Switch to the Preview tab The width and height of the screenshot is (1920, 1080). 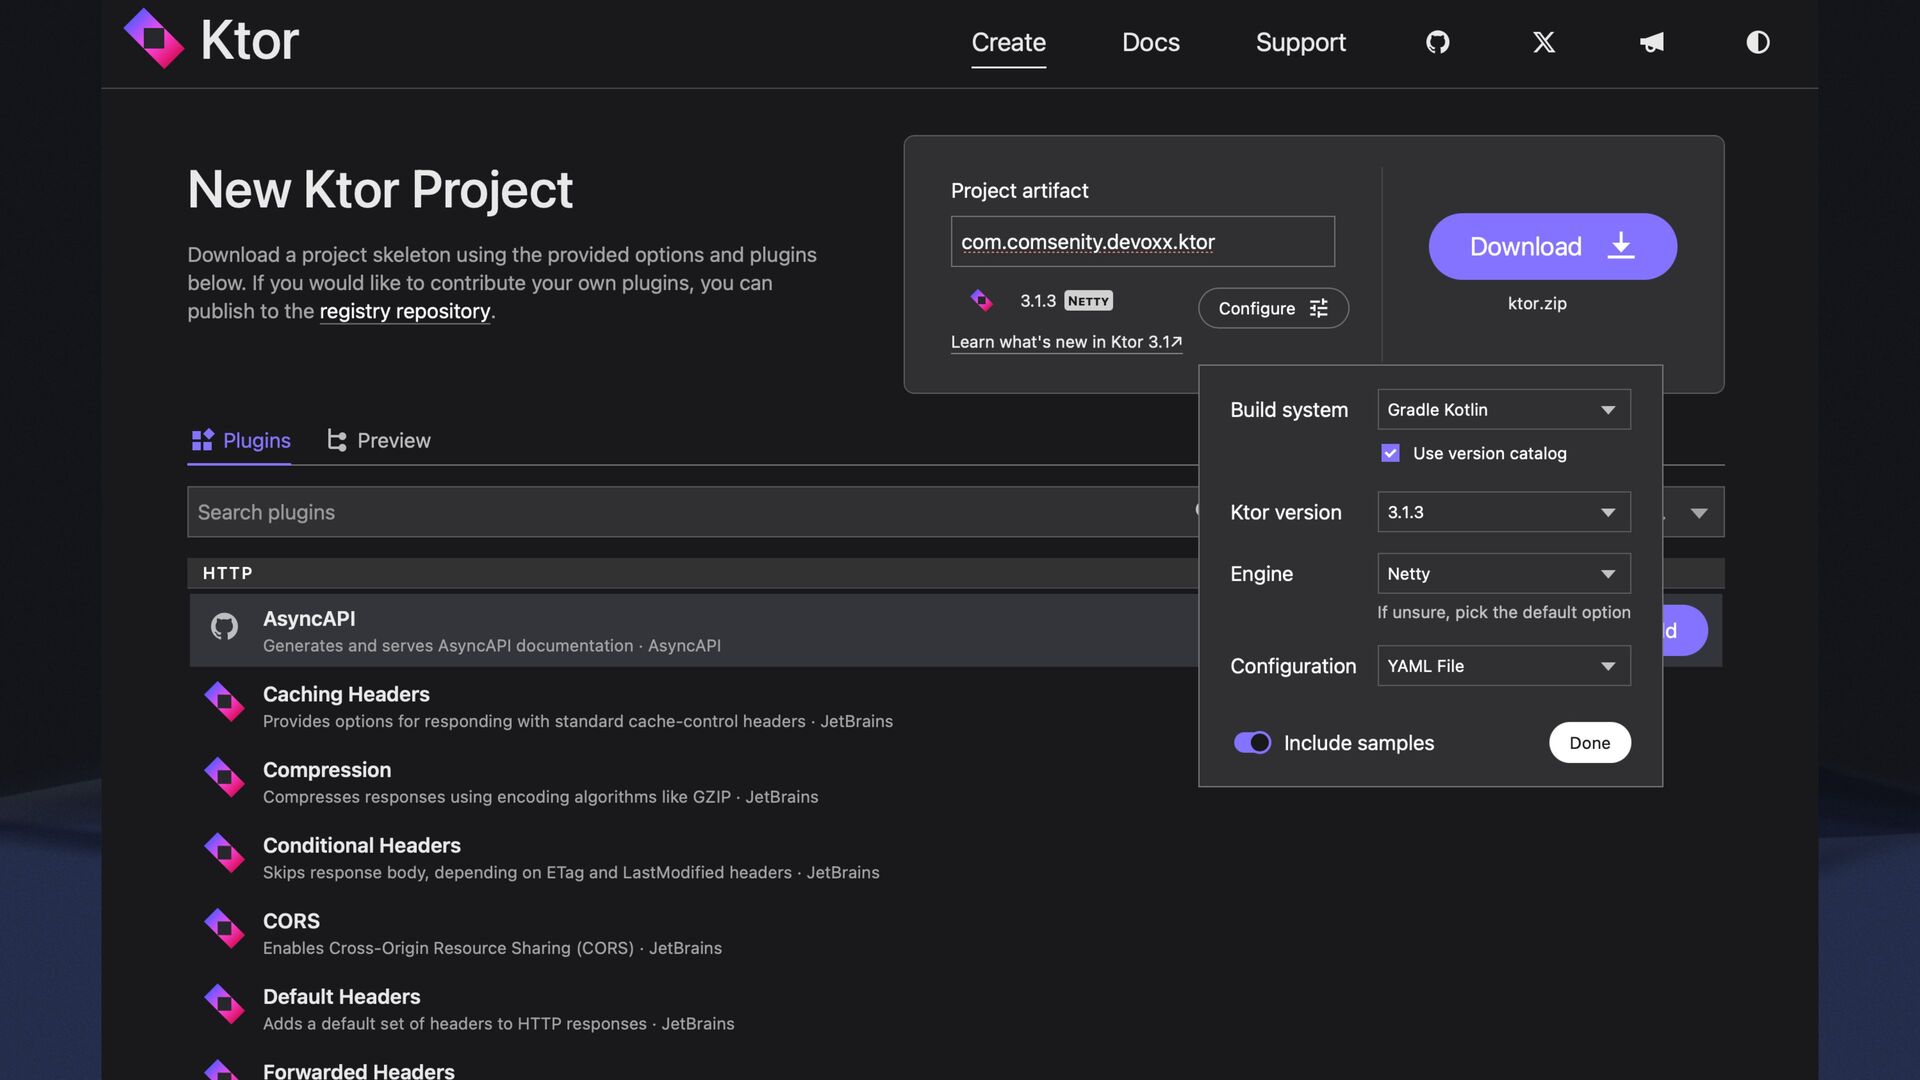point(379,441)
